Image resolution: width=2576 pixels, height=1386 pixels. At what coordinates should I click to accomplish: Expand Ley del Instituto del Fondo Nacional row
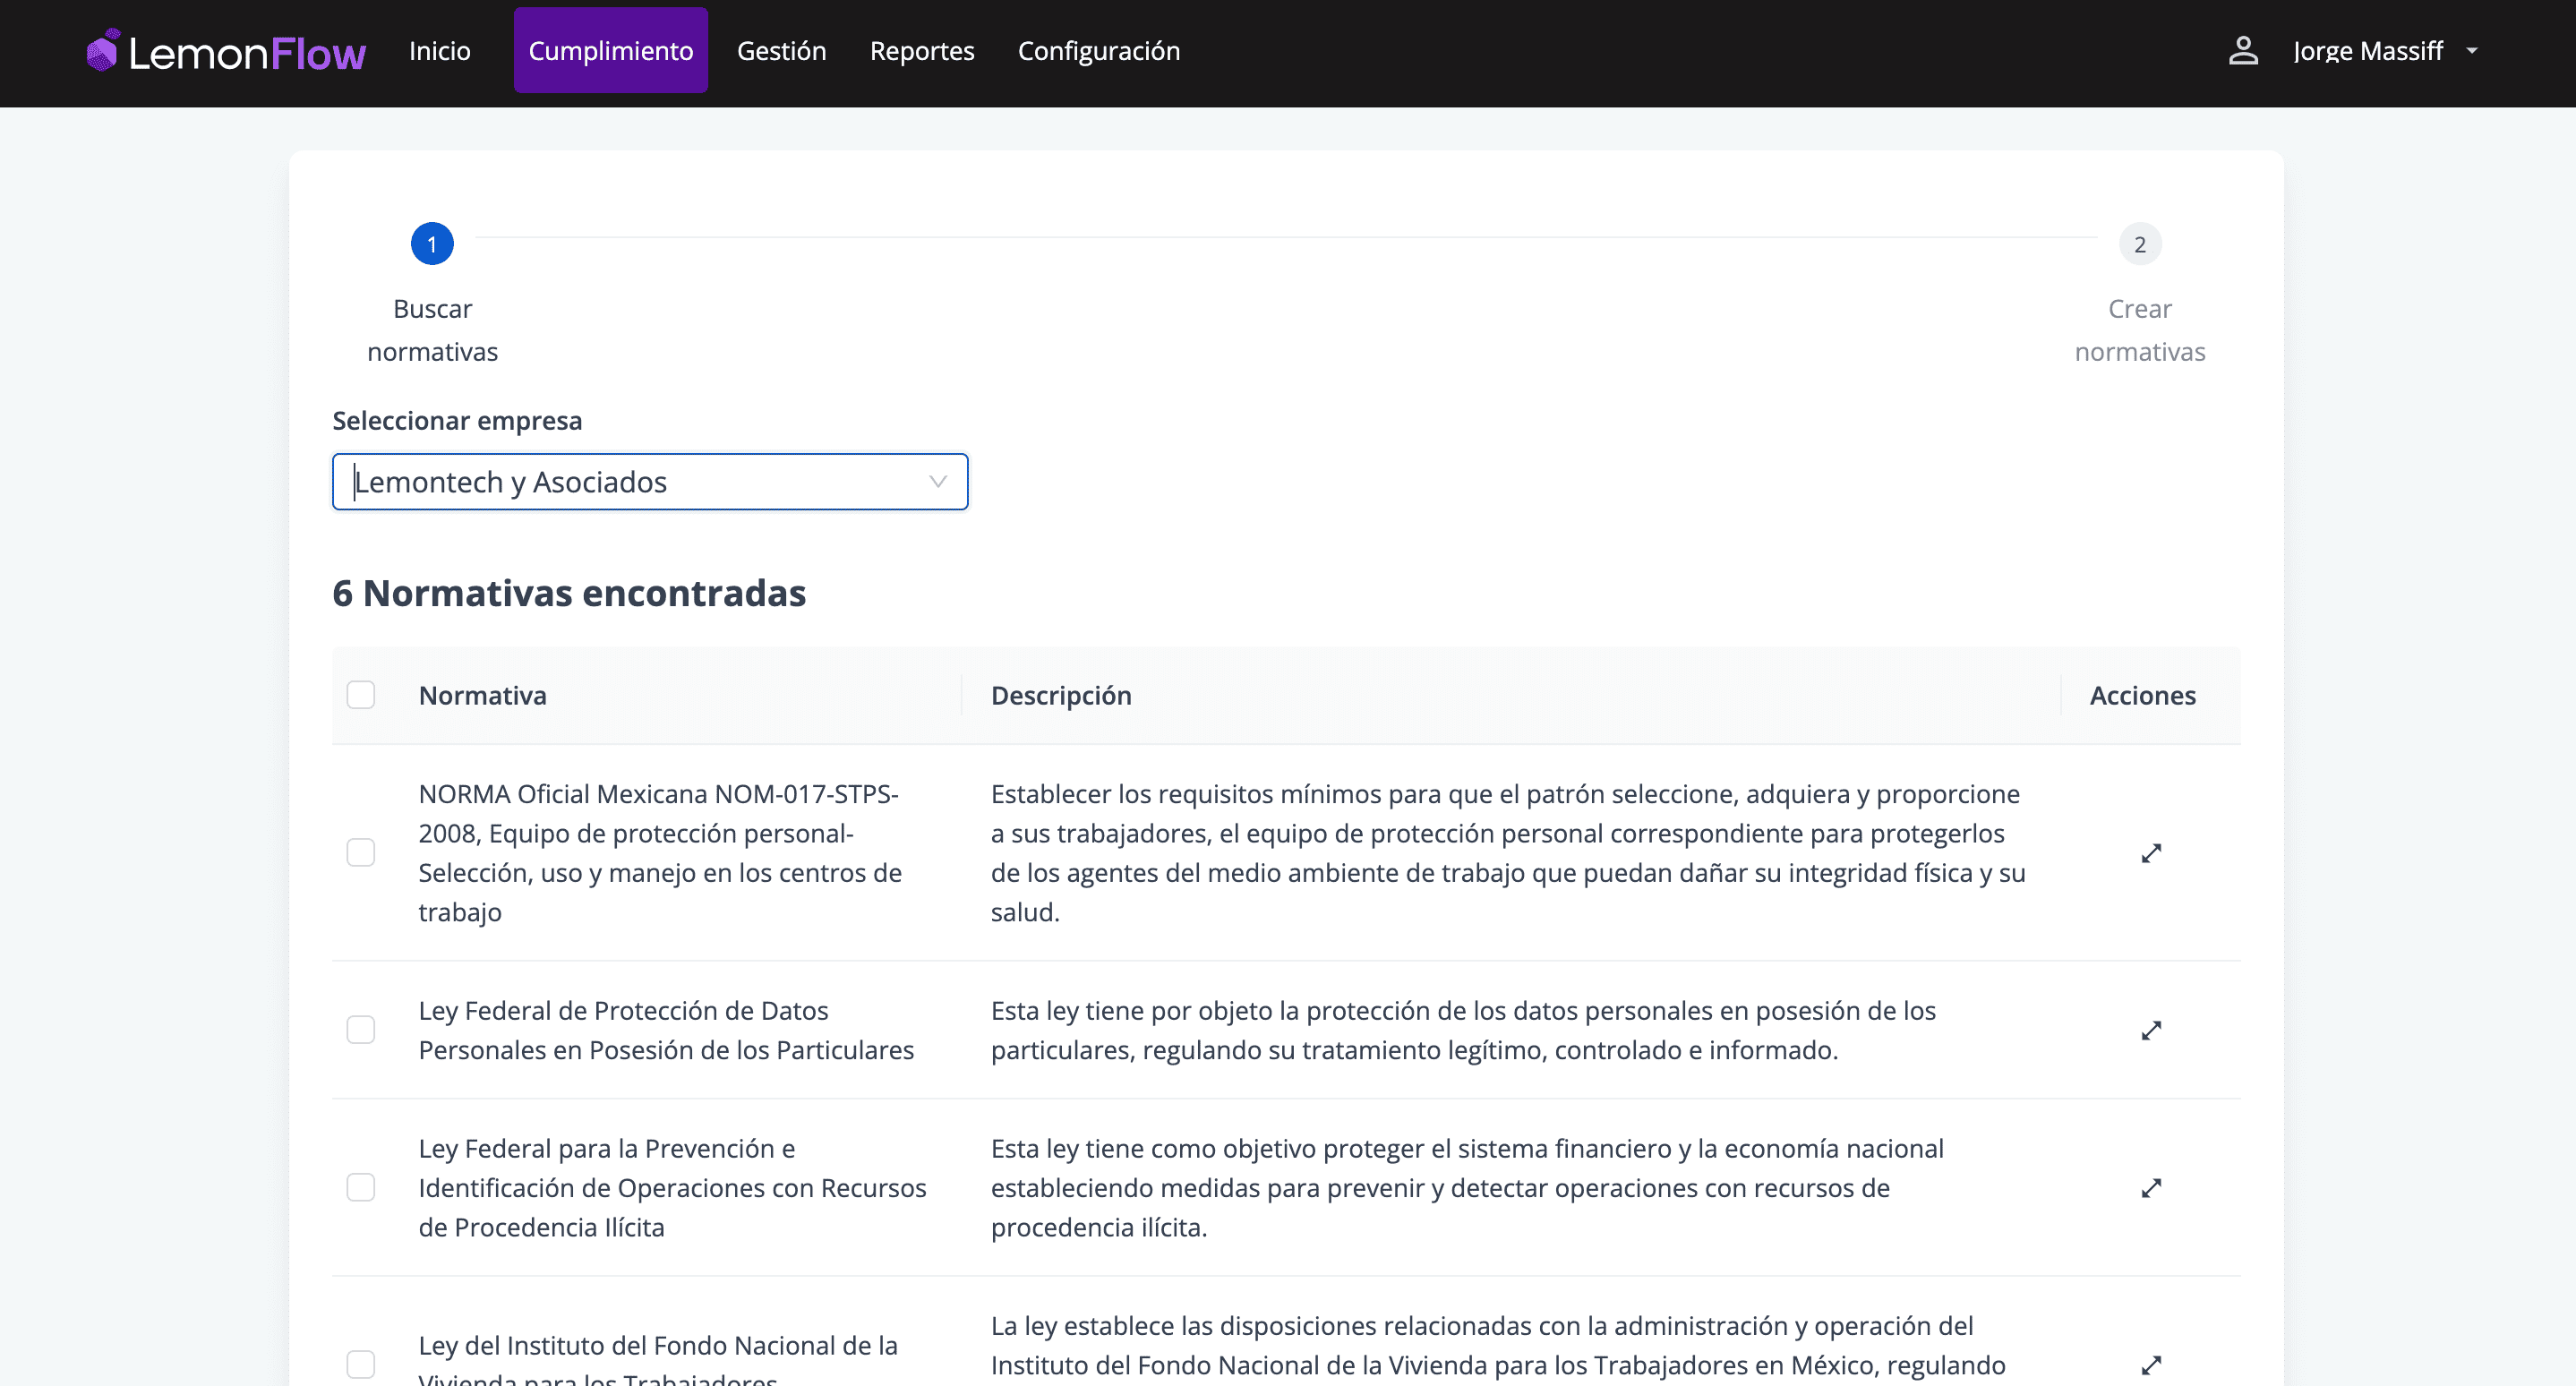[x=2151, y=1364]
